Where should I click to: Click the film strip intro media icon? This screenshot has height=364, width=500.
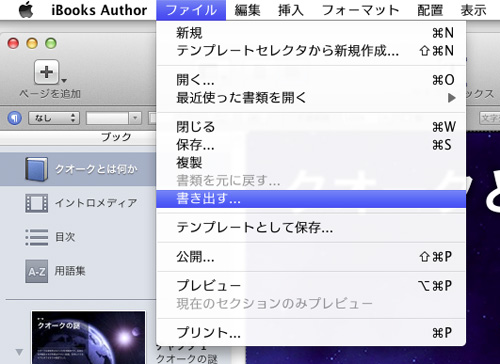click(37, 203)
